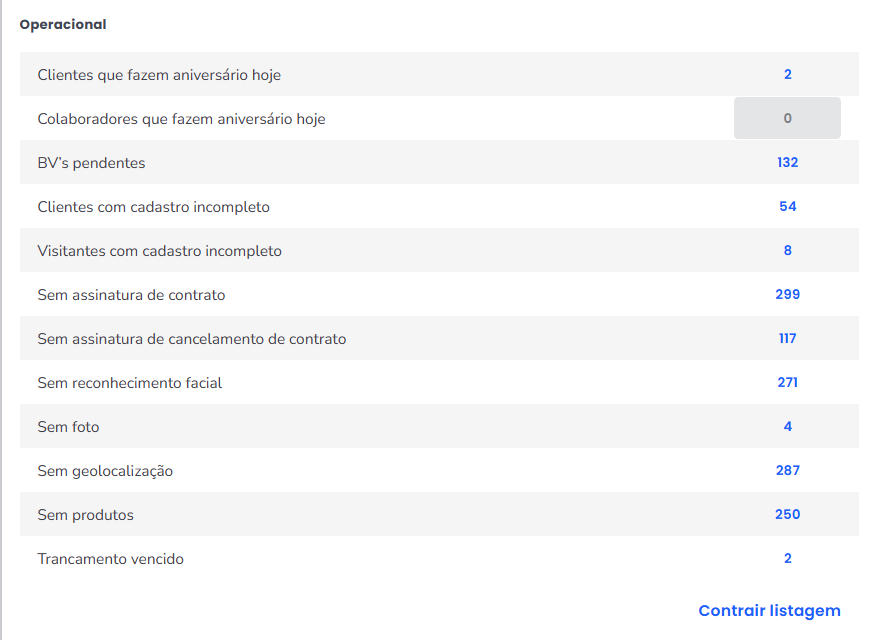Click the "Trancamento vencido" row label
Image resolution: width=875 pixels, height=640 pixels.
pyautogui.click(x=111, y=559)
